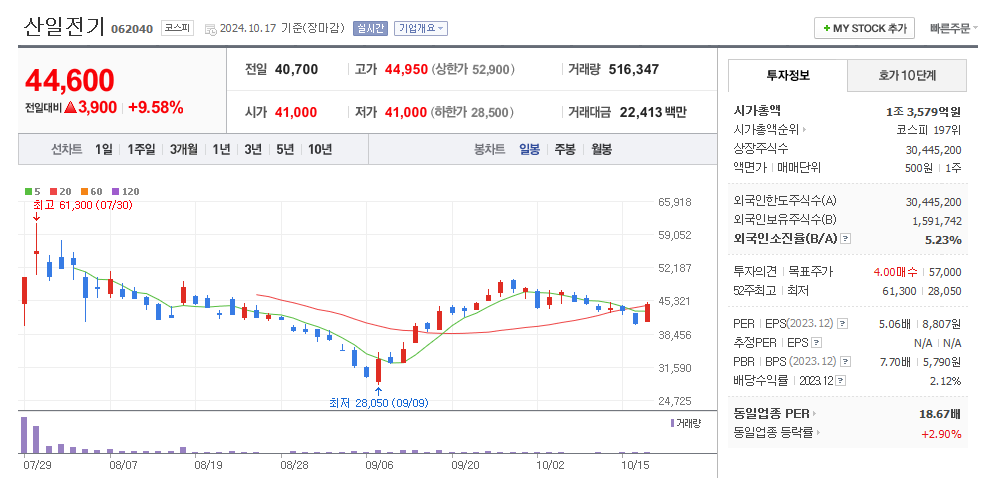Click the 최고 61,300 (07/30) chart marker
The width and height of the screenshot is (982, 478).
[82, 205]
